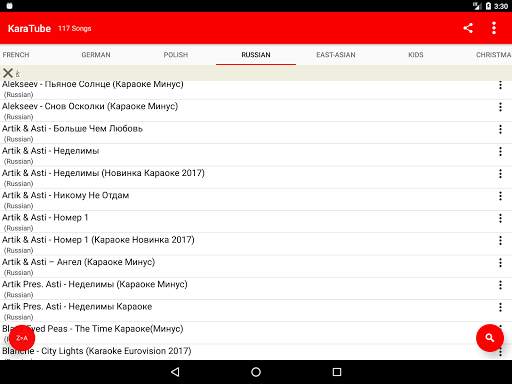This screenshot has height=384, width=512.
Task: Select song Artik & Asti - Больше Чем Любовь
Action: pos(256,133)
